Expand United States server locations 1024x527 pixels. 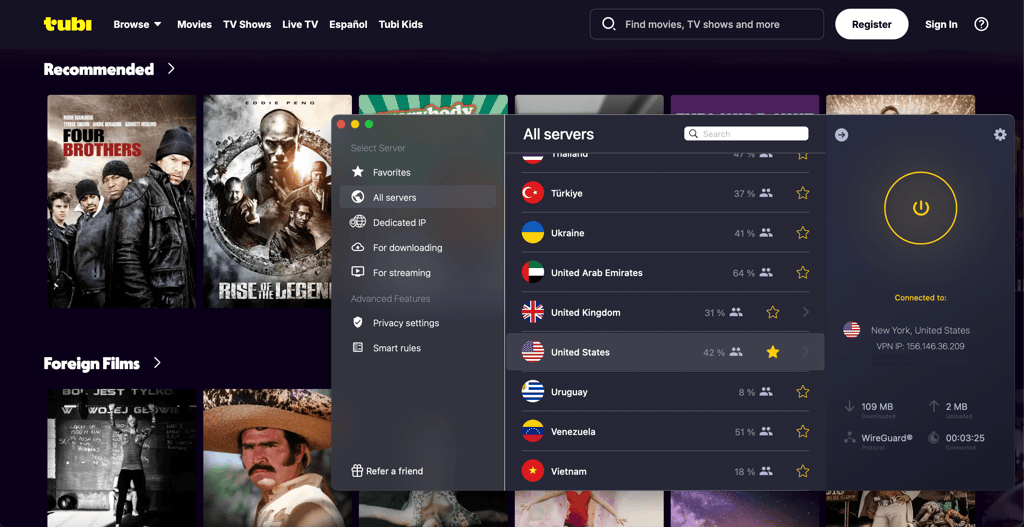805,352
